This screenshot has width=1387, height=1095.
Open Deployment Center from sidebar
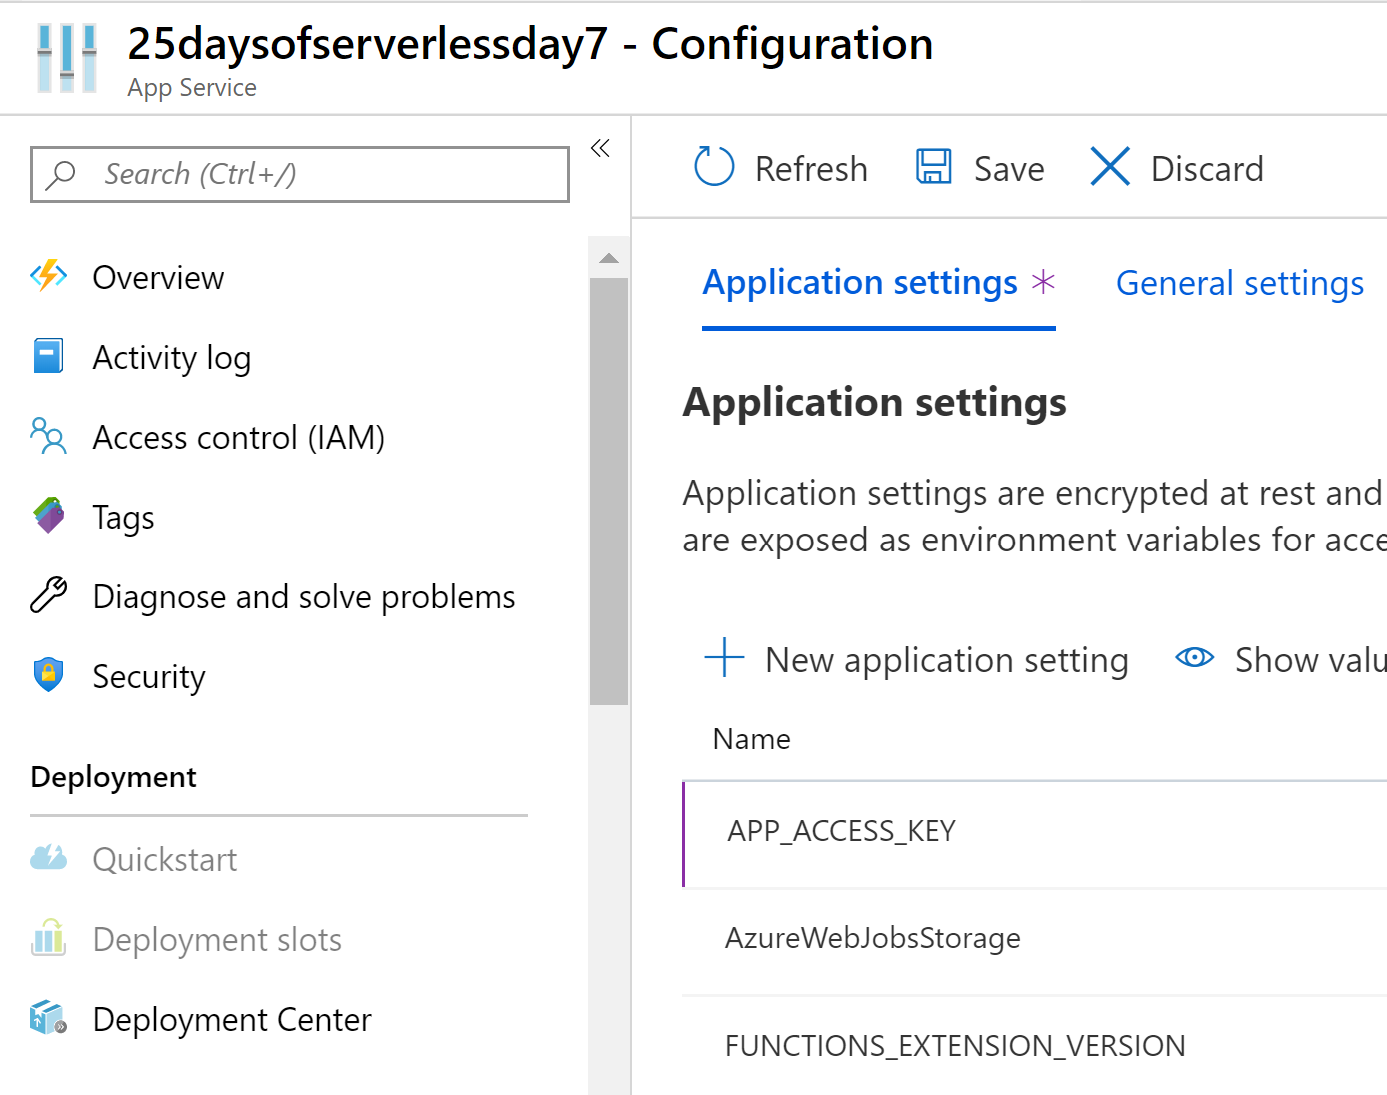[231, 1020]
